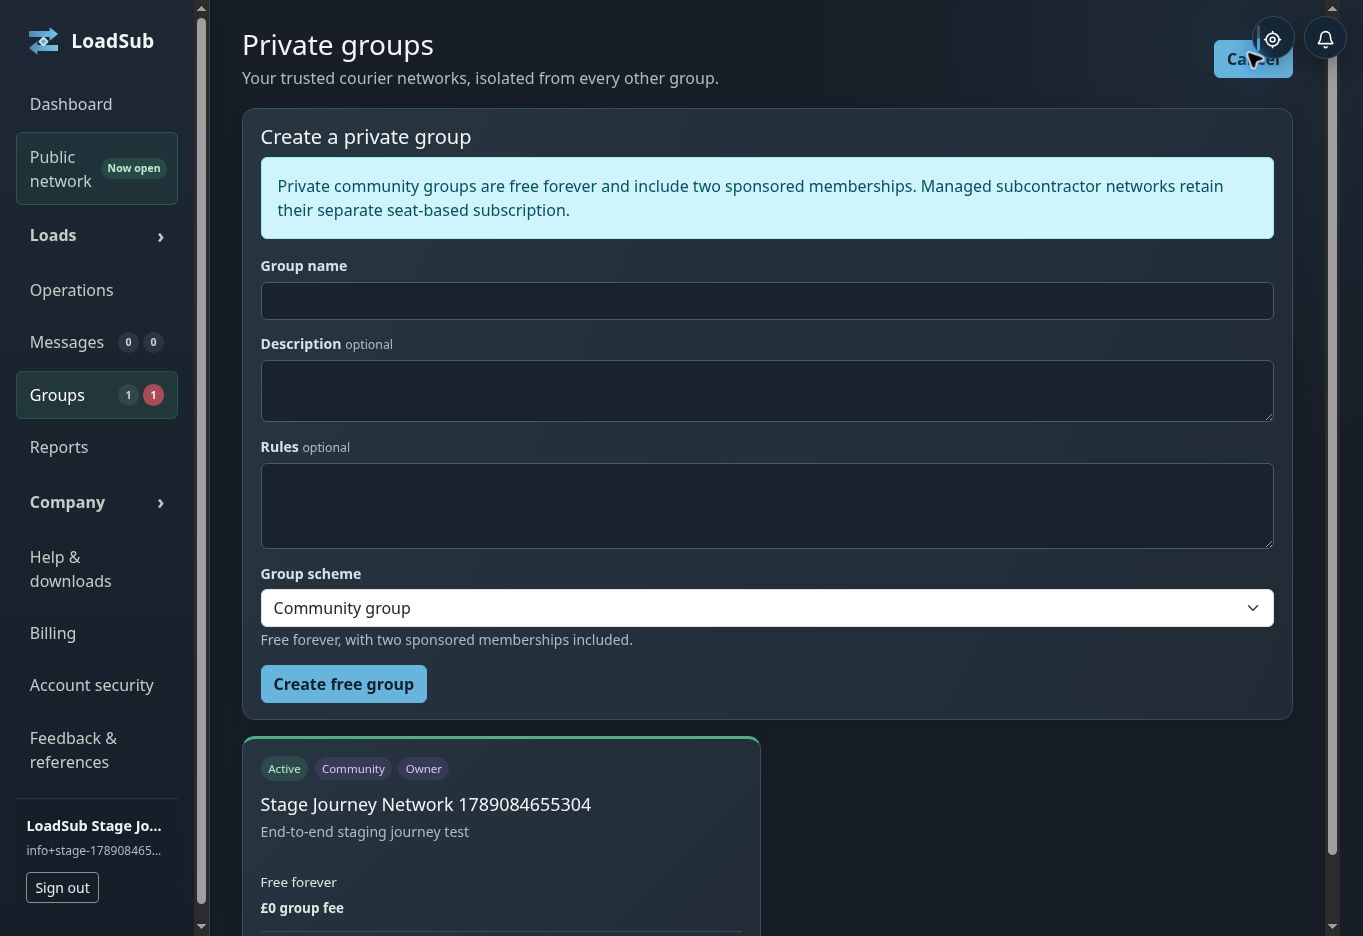Focus the Group name field

tap(767, 301)
